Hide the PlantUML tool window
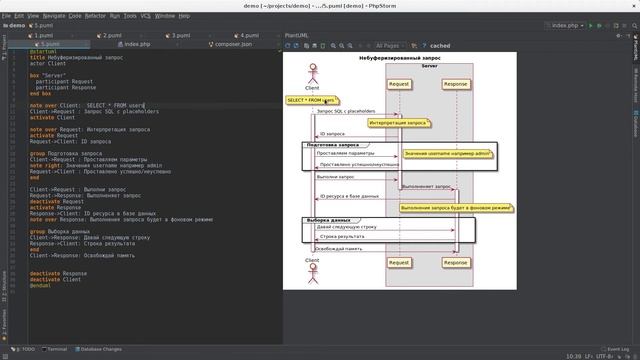640x360 pixels. click(628, 36)
